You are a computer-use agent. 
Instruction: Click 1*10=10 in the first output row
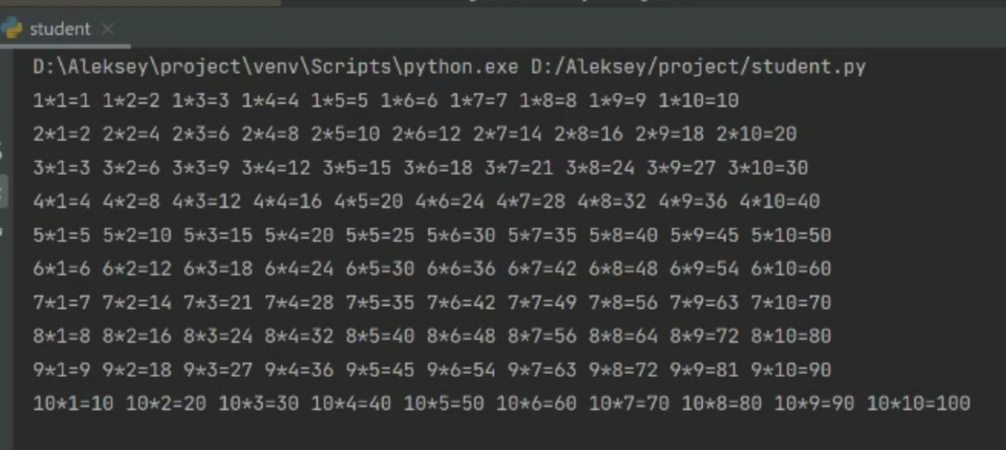[x=698, y=100]
